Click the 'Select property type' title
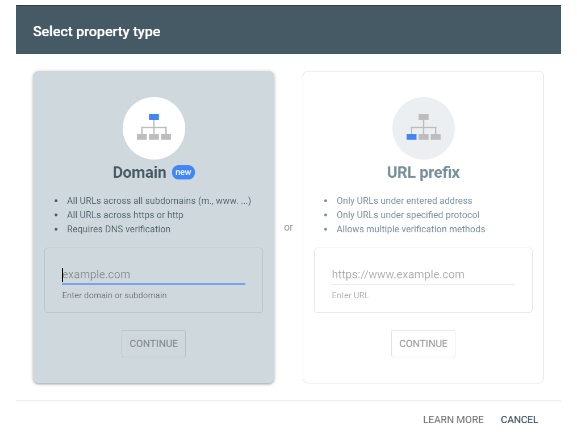This screenshot has width=577, height=435. tap(96, 32)
